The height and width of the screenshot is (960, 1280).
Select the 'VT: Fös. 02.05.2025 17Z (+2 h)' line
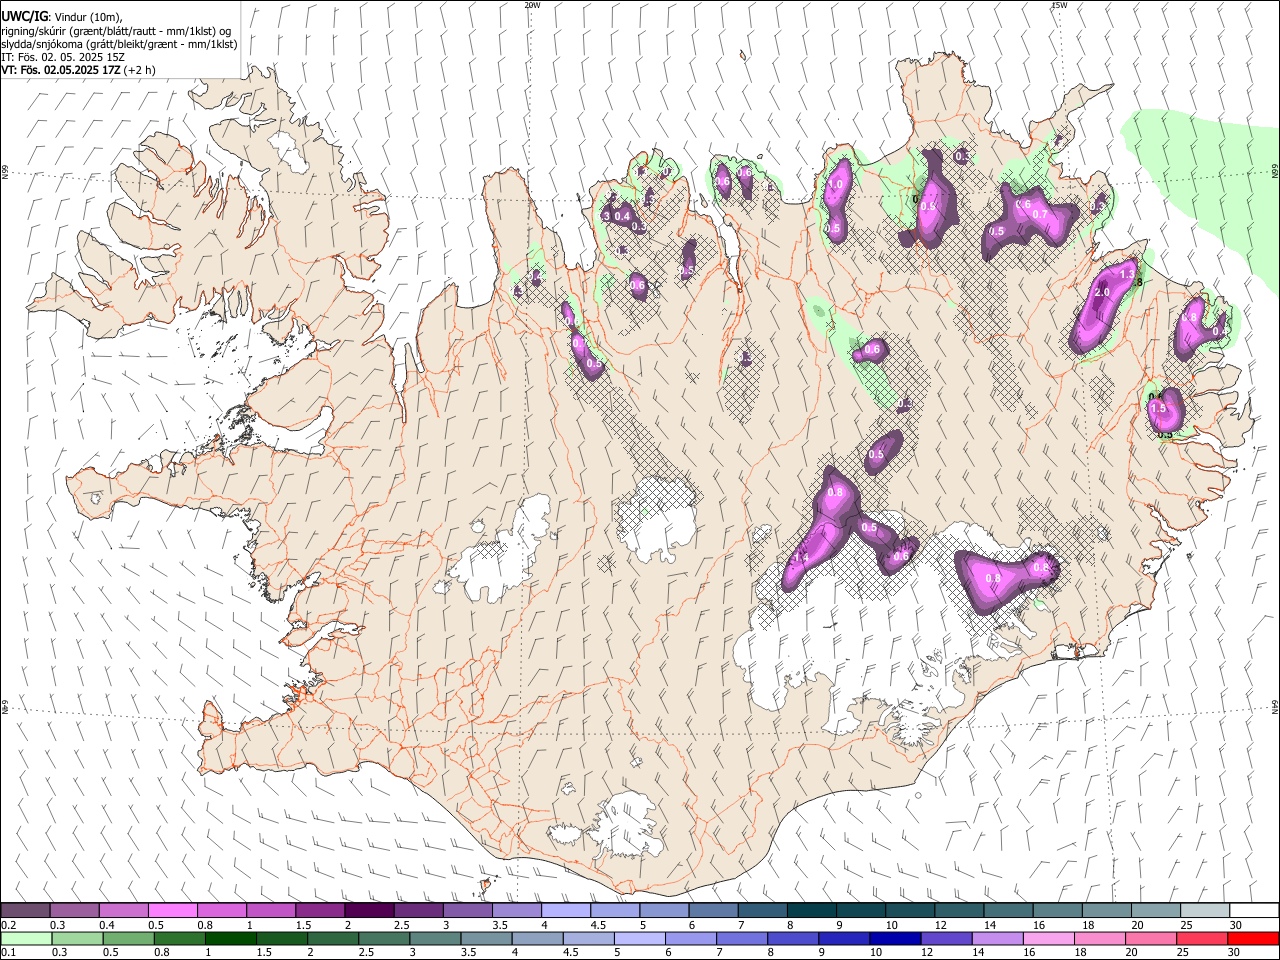coord(78,70)
